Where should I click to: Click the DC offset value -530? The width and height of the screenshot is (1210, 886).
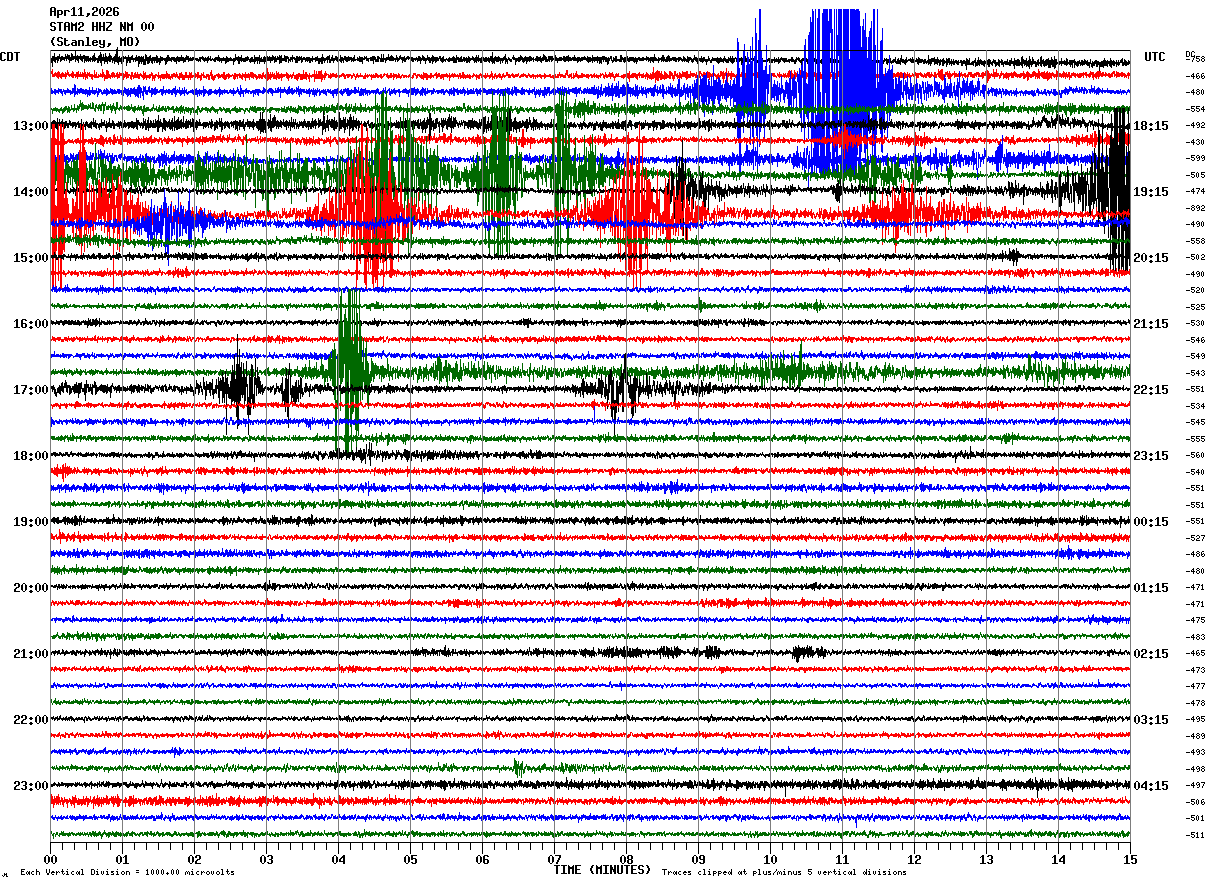coord(1195,324)
